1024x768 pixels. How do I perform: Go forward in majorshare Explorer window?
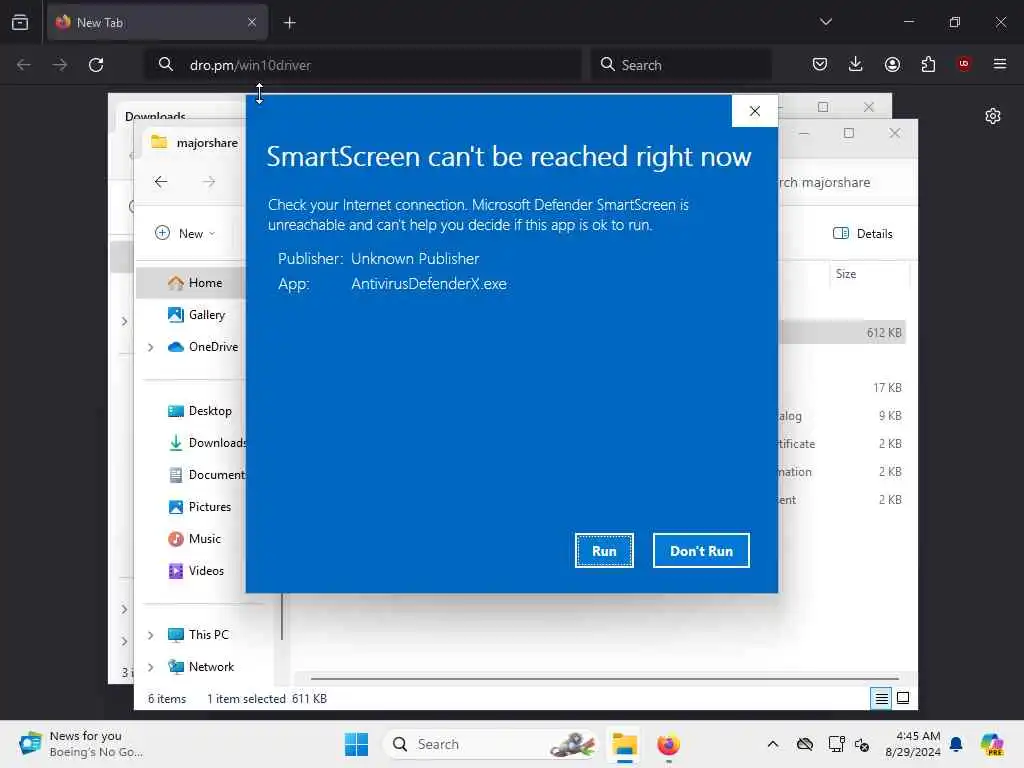tap(208, 182)
